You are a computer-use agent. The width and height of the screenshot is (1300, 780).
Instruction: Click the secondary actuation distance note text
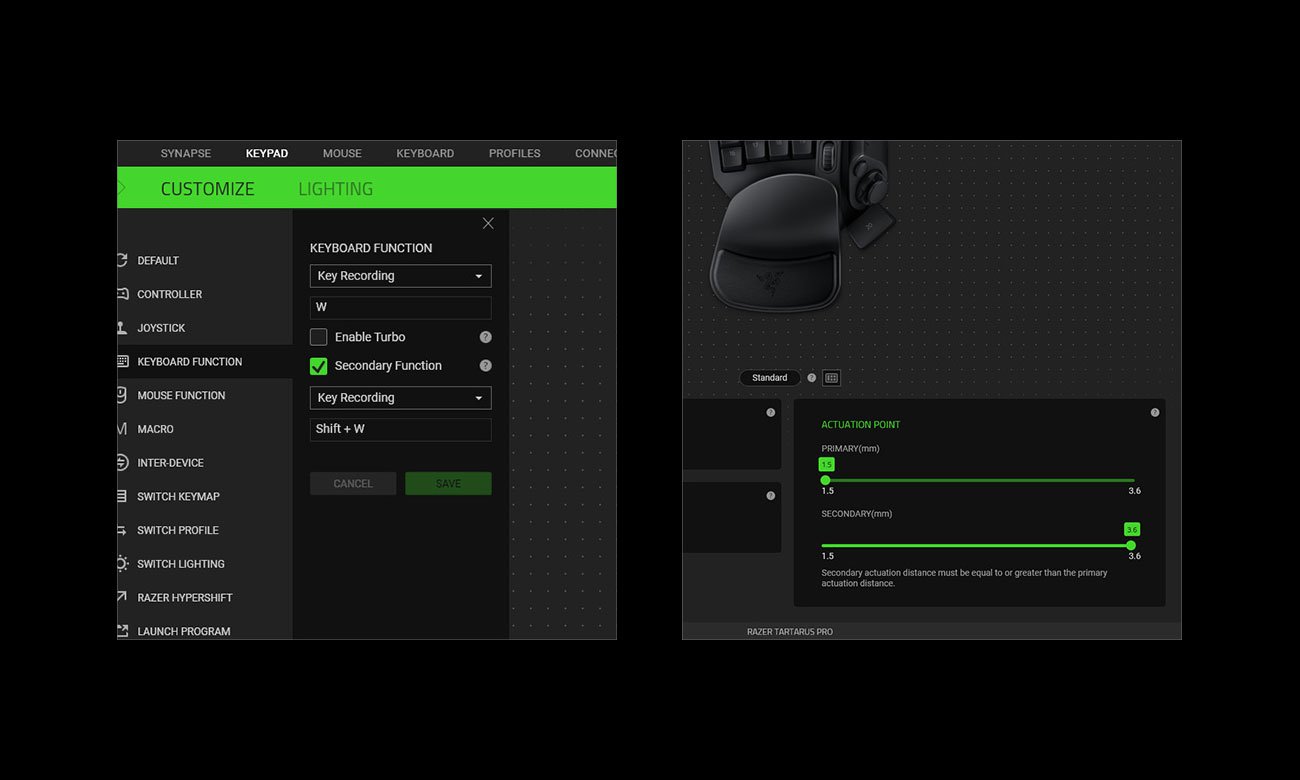point(964,578)
